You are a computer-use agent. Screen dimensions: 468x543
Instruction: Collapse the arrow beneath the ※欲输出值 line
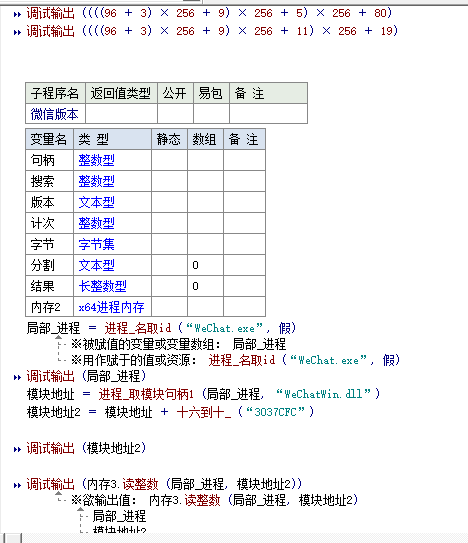point(80,509)
